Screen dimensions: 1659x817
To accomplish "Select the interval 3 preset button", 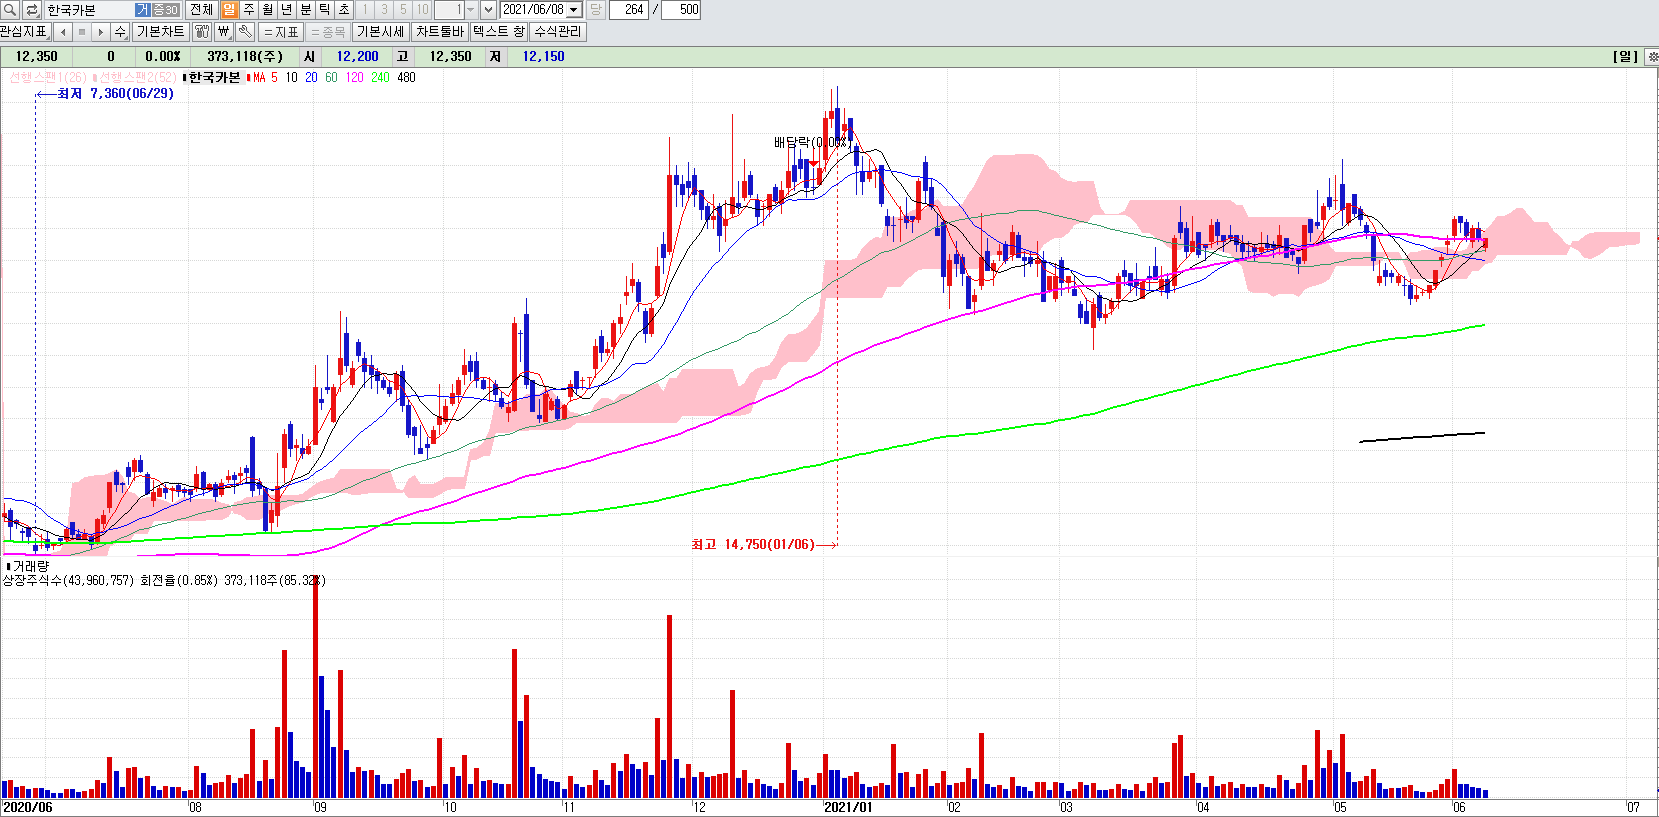I will coord(384,10).
